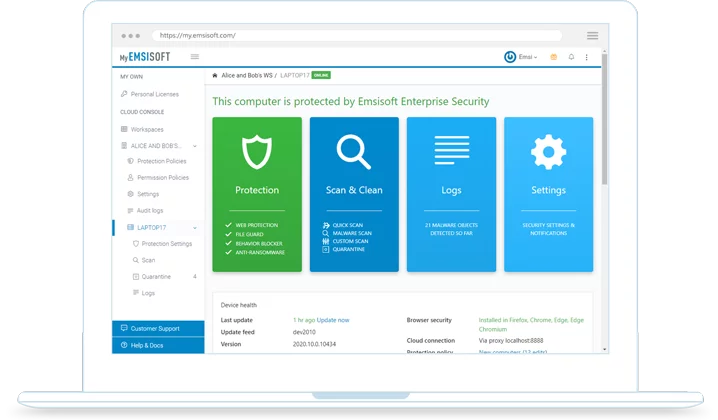Open the Scan & Clean tile label
718x420 pixels.
pos(354,190)
